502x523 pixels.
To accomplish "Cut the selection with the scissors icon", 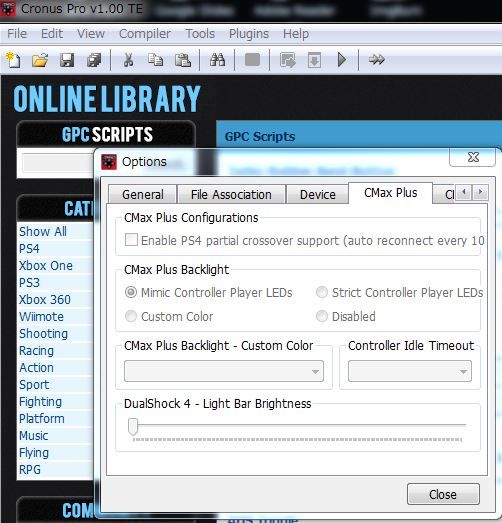I will [128, 60].
